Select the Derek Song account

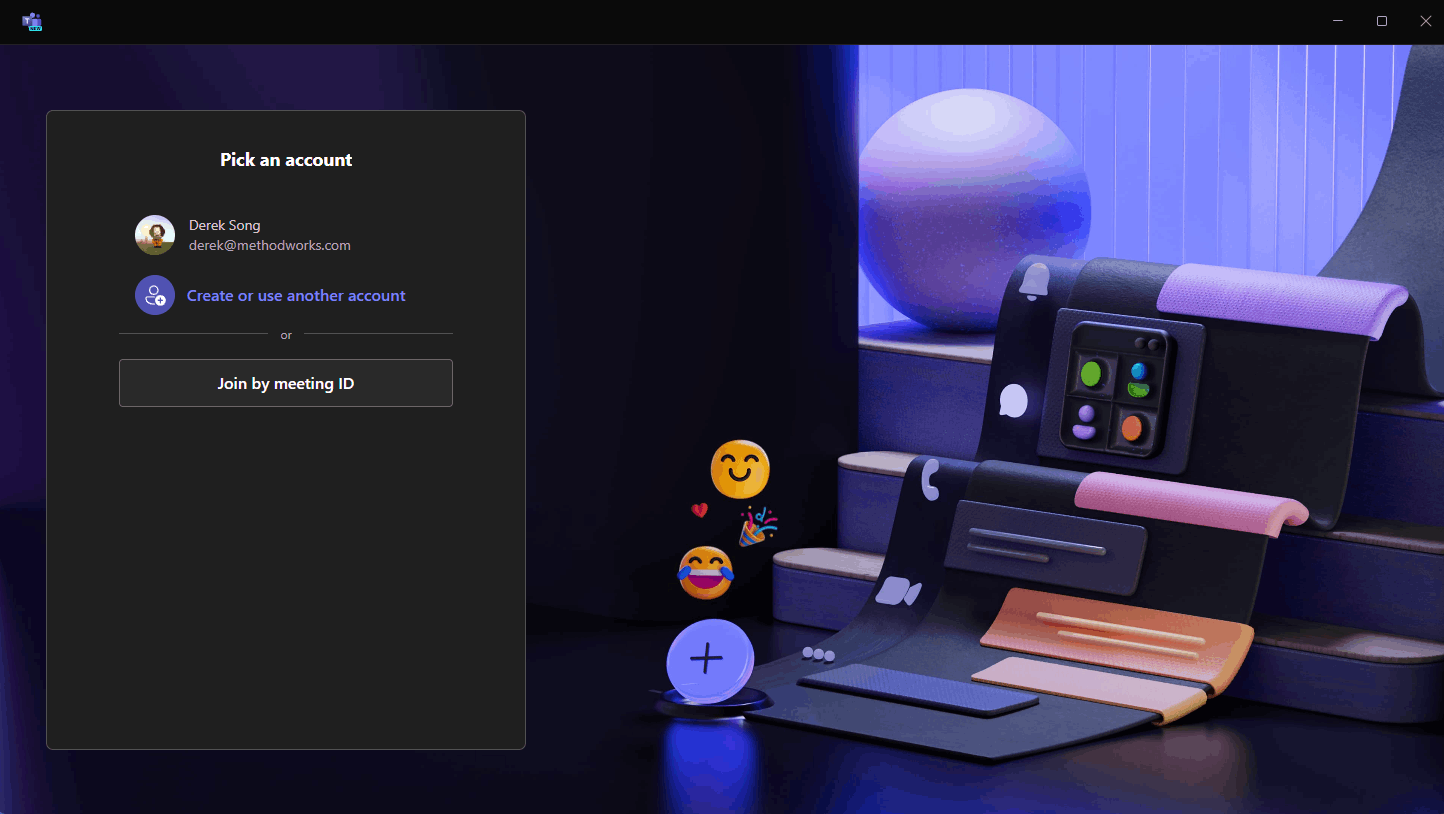pyautogui.click(x=286, y=235)
